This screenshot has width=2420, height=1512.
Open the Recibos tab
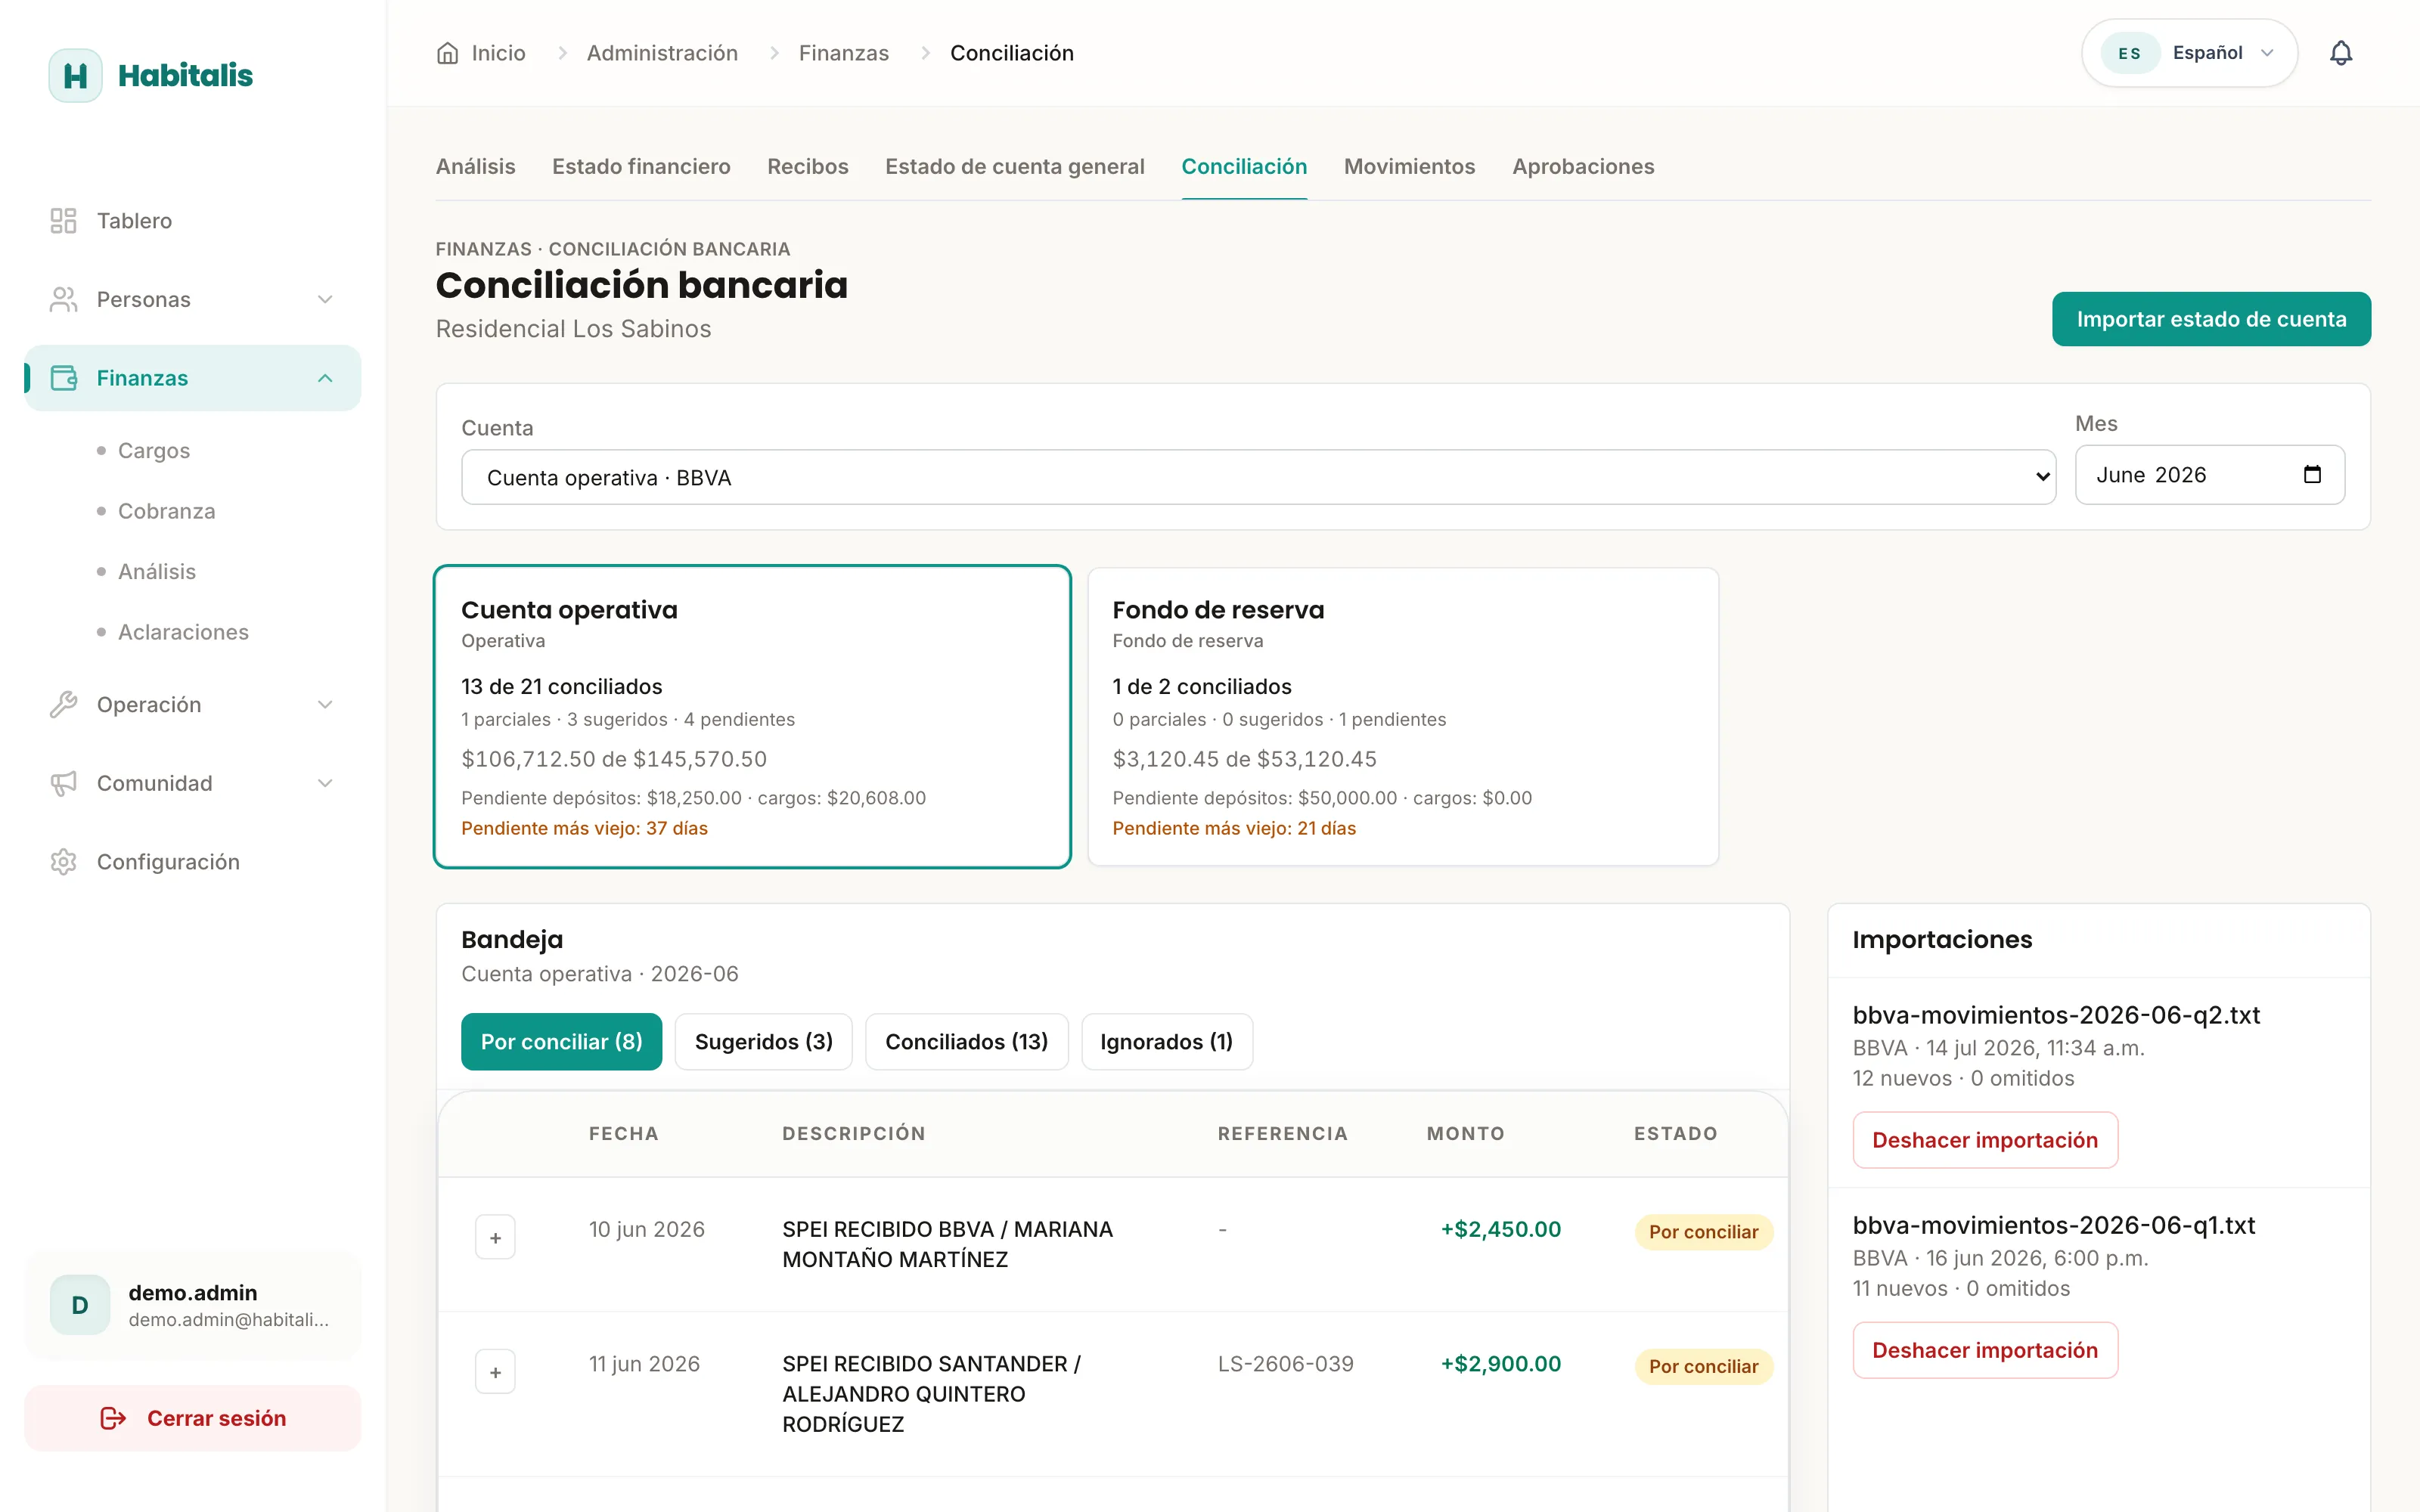coord(808,167)
